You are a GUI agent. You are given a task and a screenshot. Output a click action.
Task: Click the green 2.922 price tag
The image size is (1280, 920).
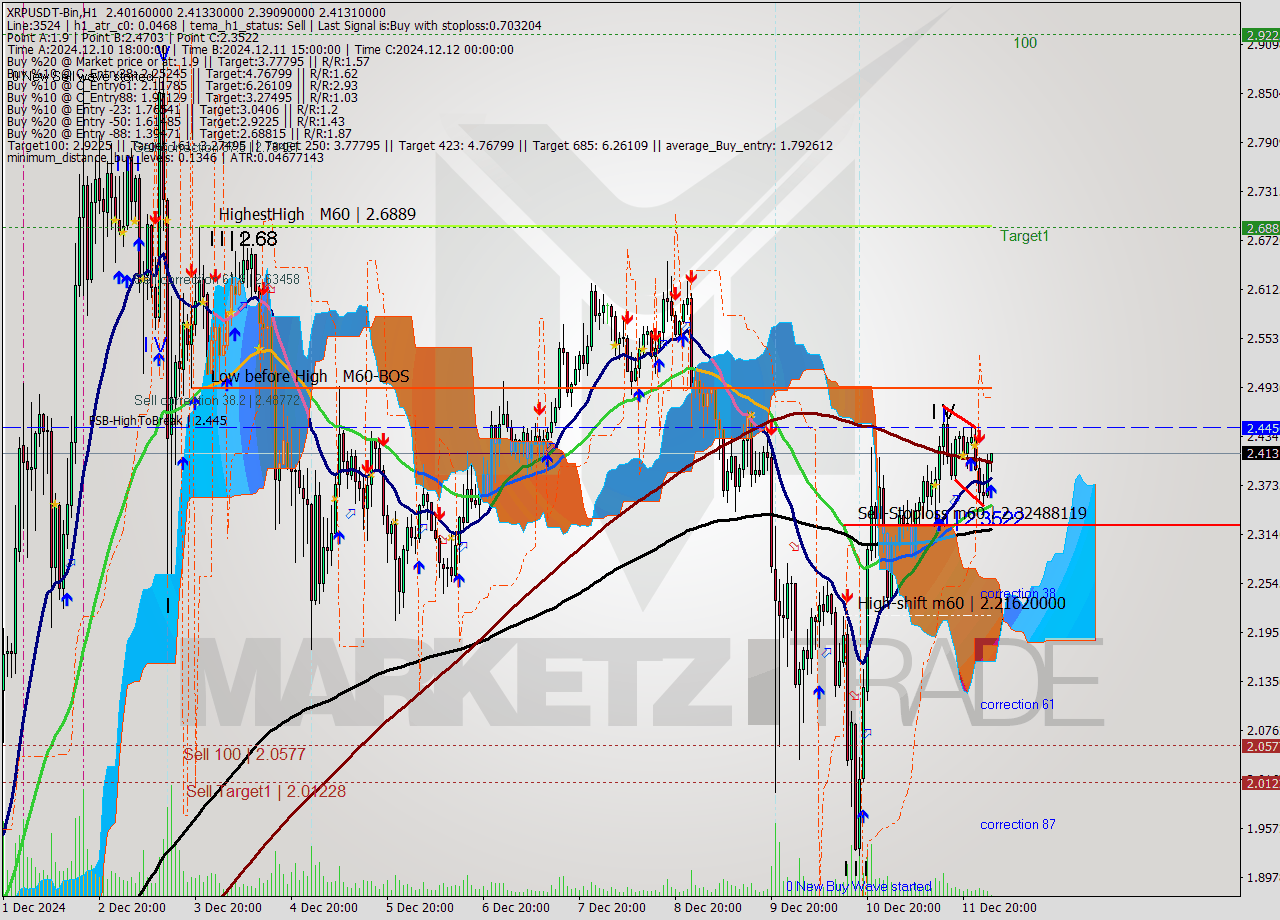[1260, 35]
